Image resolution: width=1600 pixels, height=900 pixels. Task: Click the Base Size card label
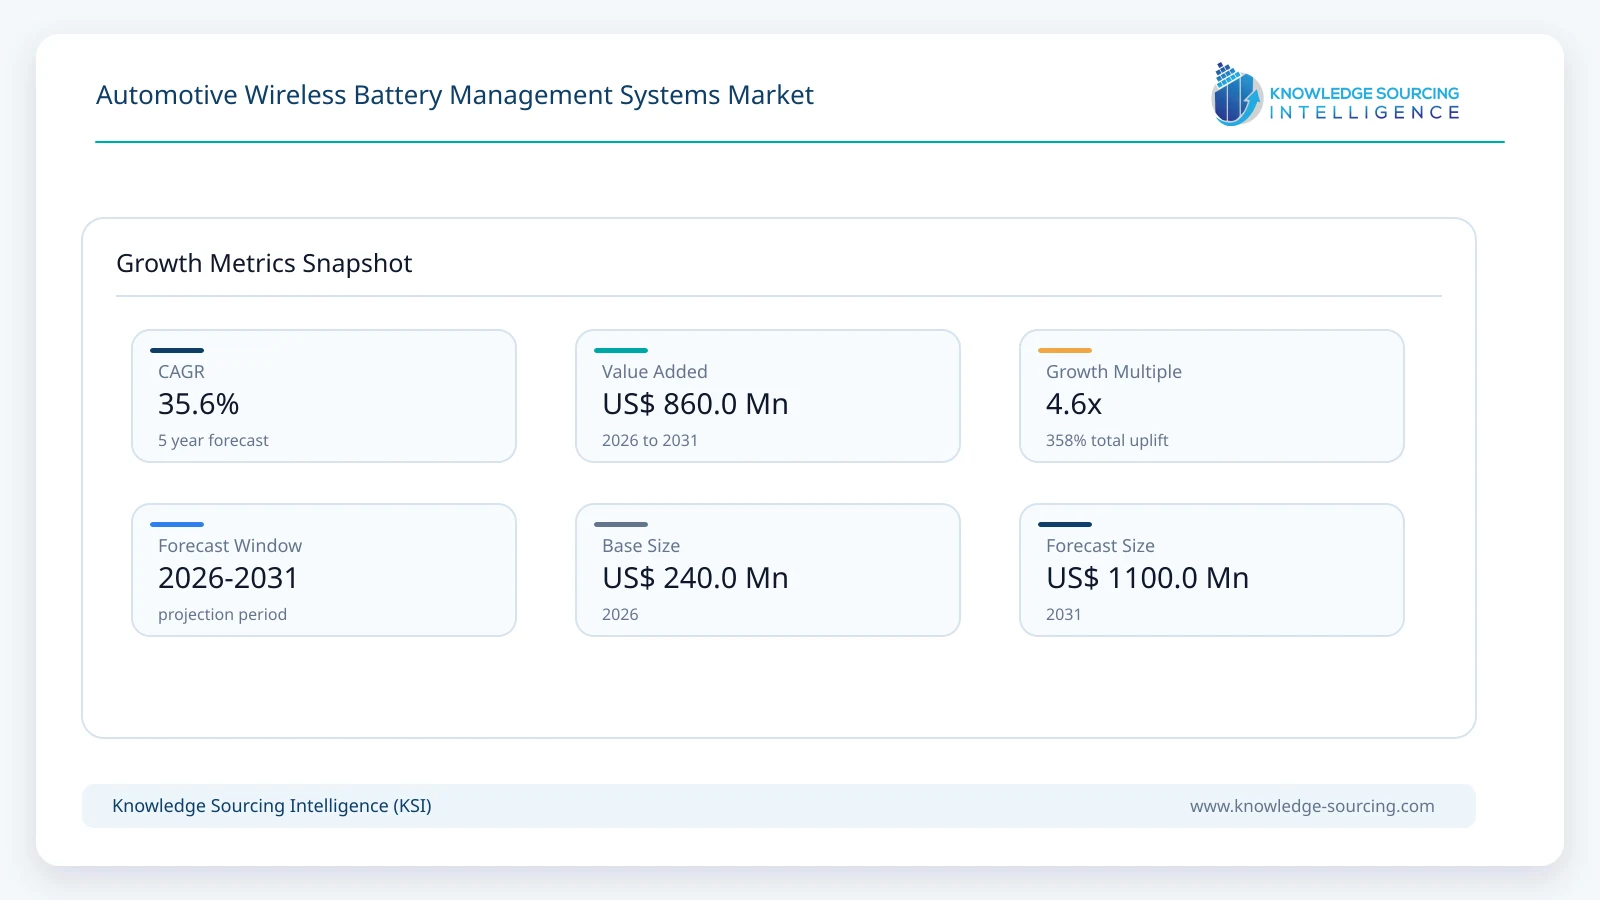point(641,546)
